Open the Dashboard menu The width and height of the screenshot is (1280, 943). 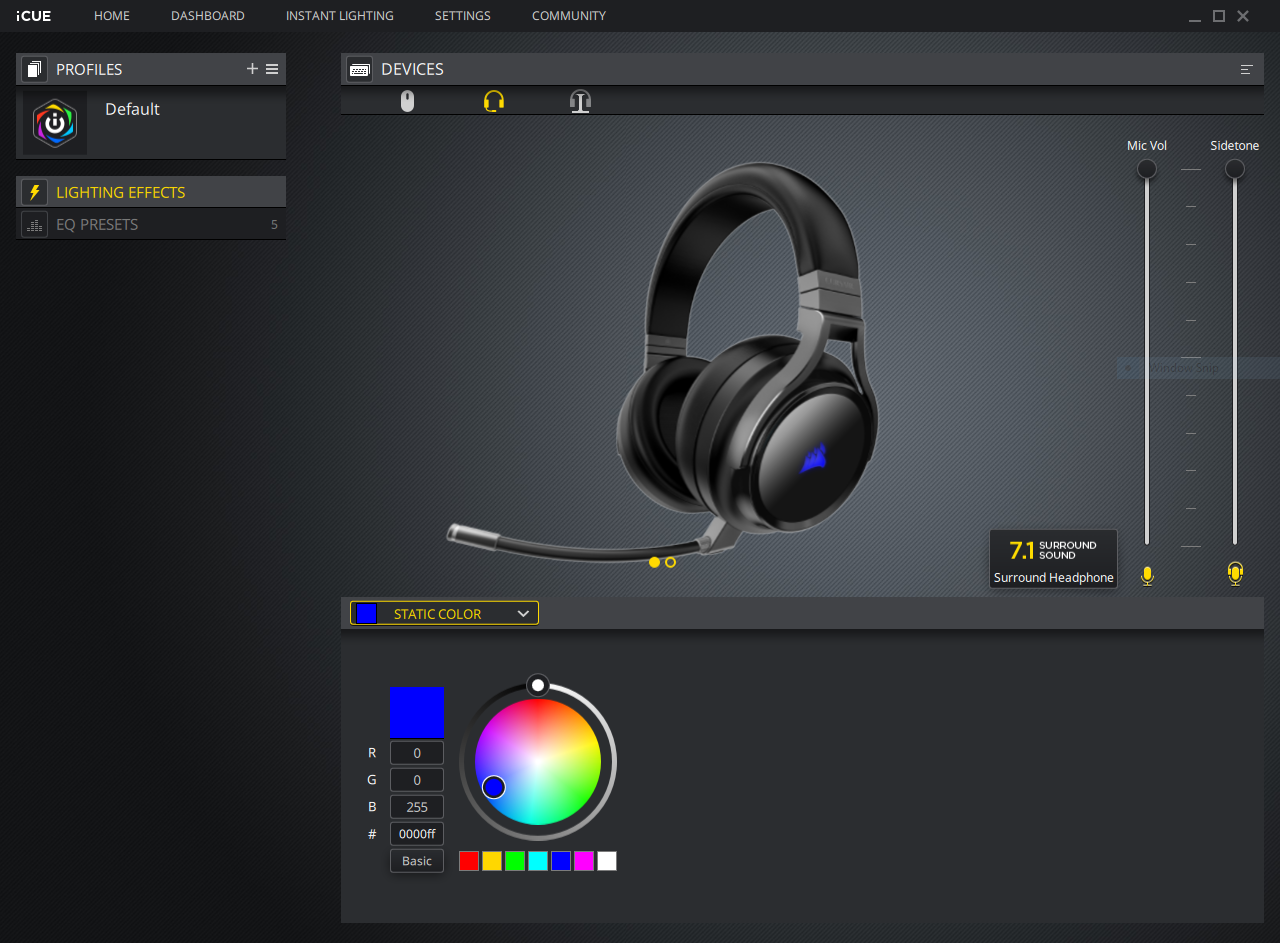pyautogui.click(x=208, y=16)
